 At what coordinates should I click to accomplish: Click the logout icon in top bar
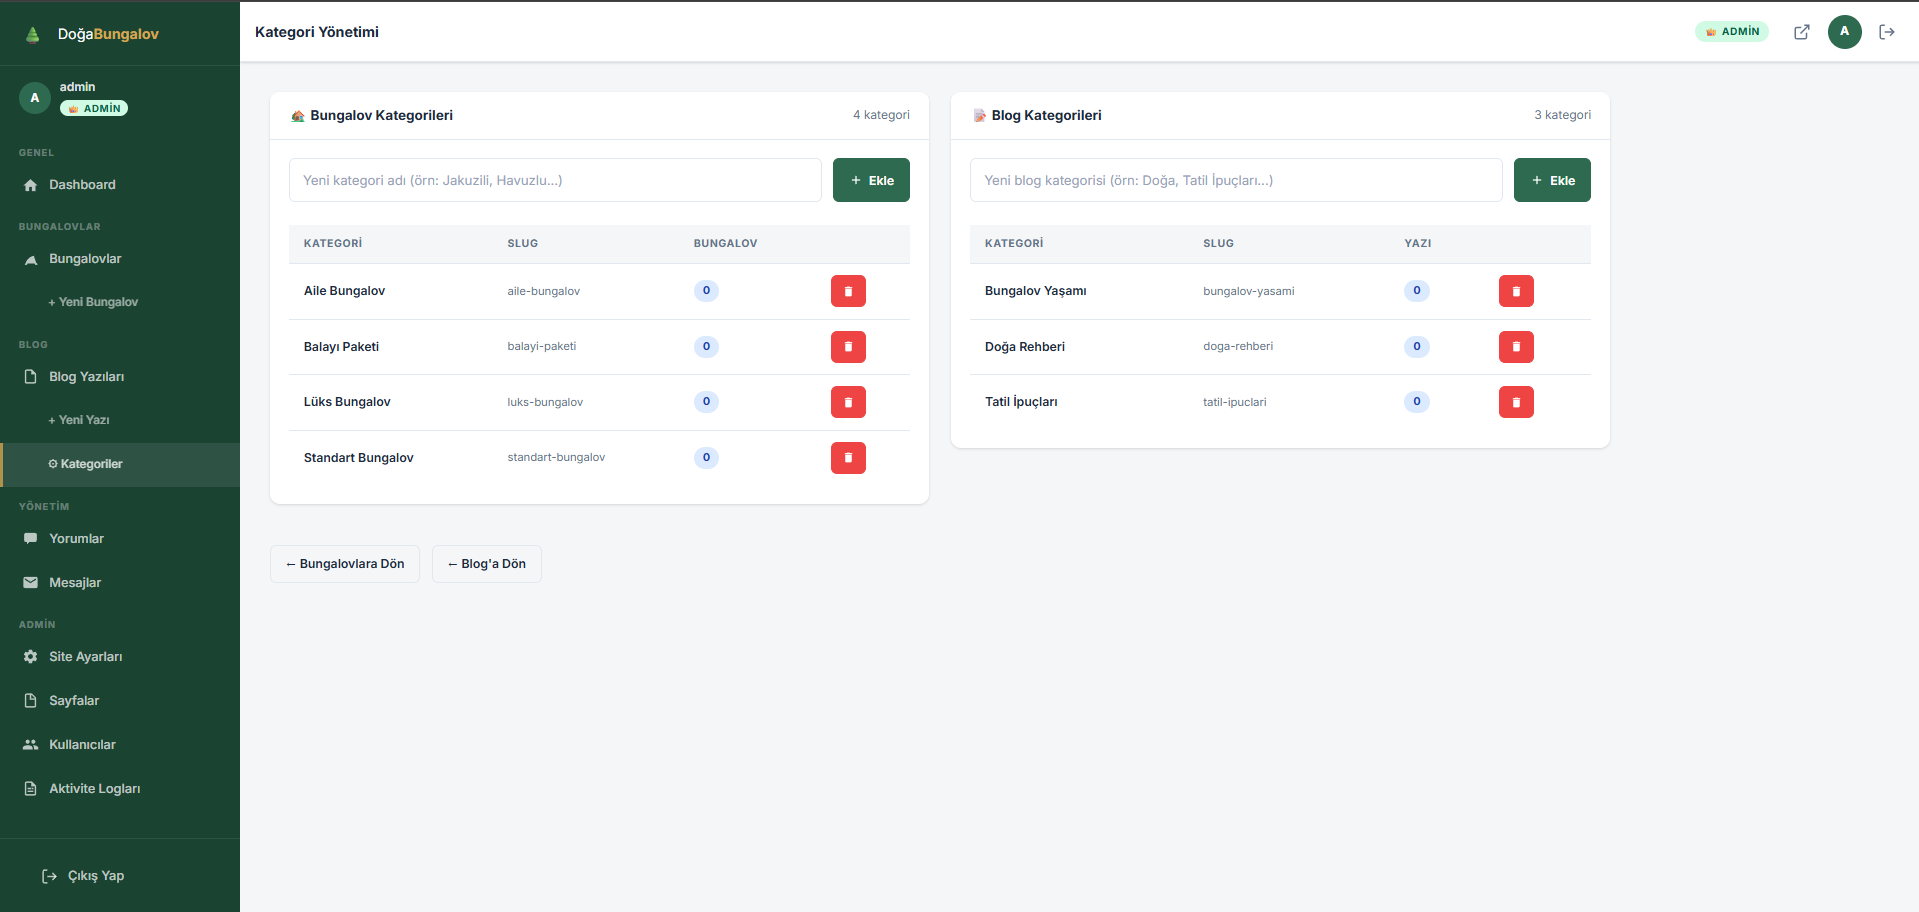click(1886, 32)
